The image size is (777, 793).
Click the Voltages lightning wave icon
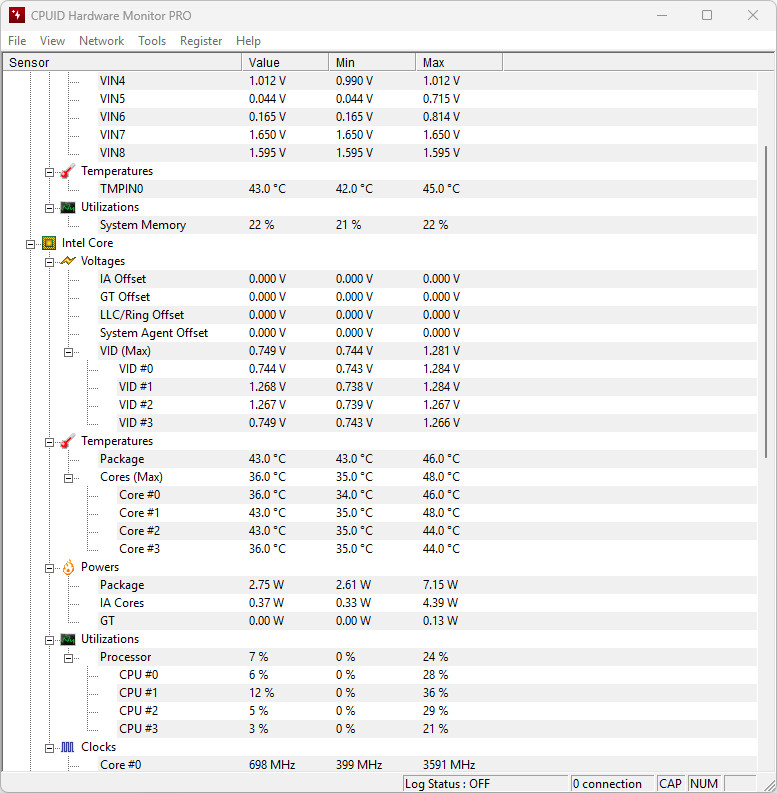(68, 261)
